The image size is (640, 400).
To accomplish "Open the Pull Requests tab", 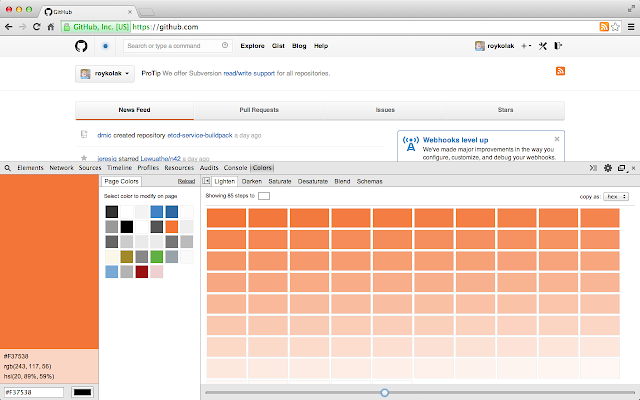I will [259, 110].
